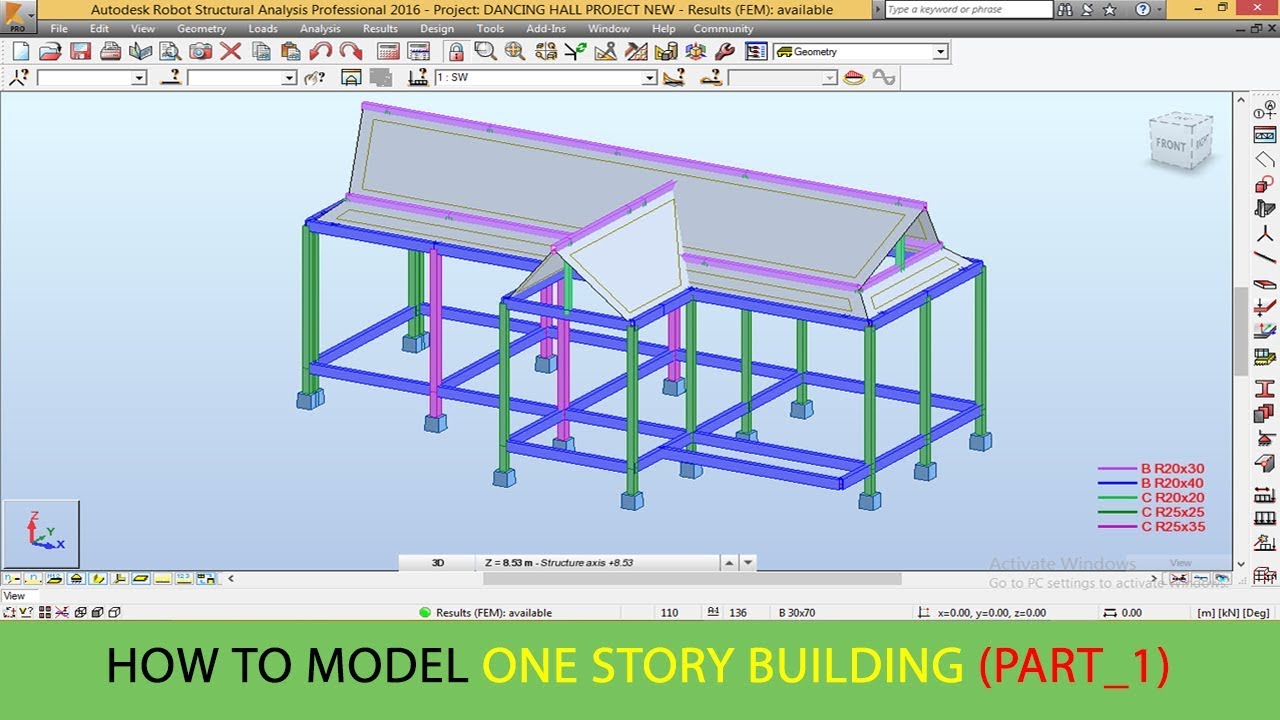This screenshot has width=1280, height=720.
Task: Select the Bars red line tool
Action: pyautogui.click(x=1265, y=259)
